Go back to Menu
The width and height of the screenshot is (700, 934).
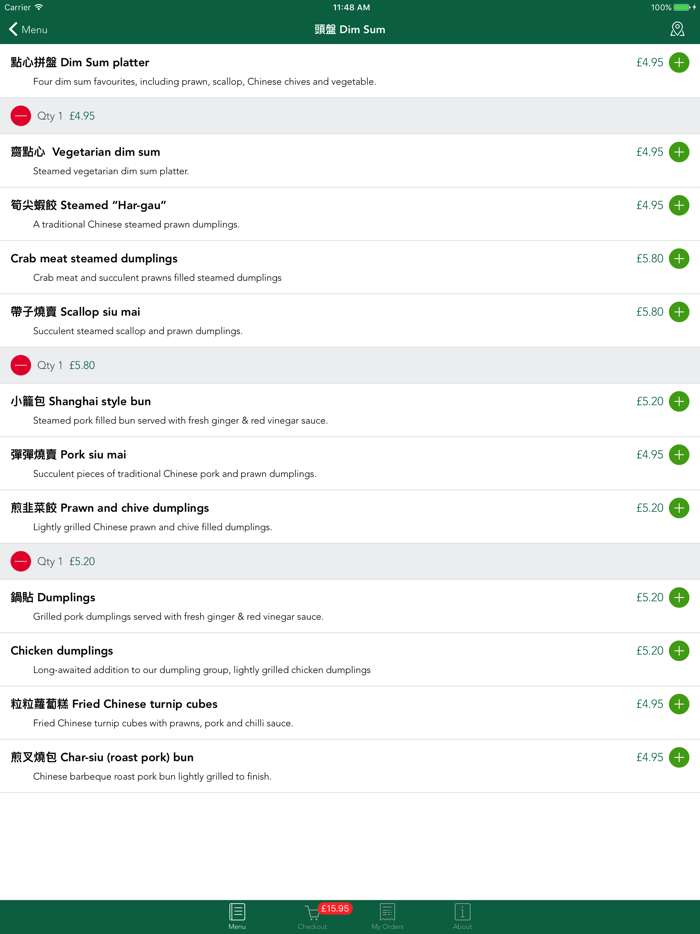point(28,29)
